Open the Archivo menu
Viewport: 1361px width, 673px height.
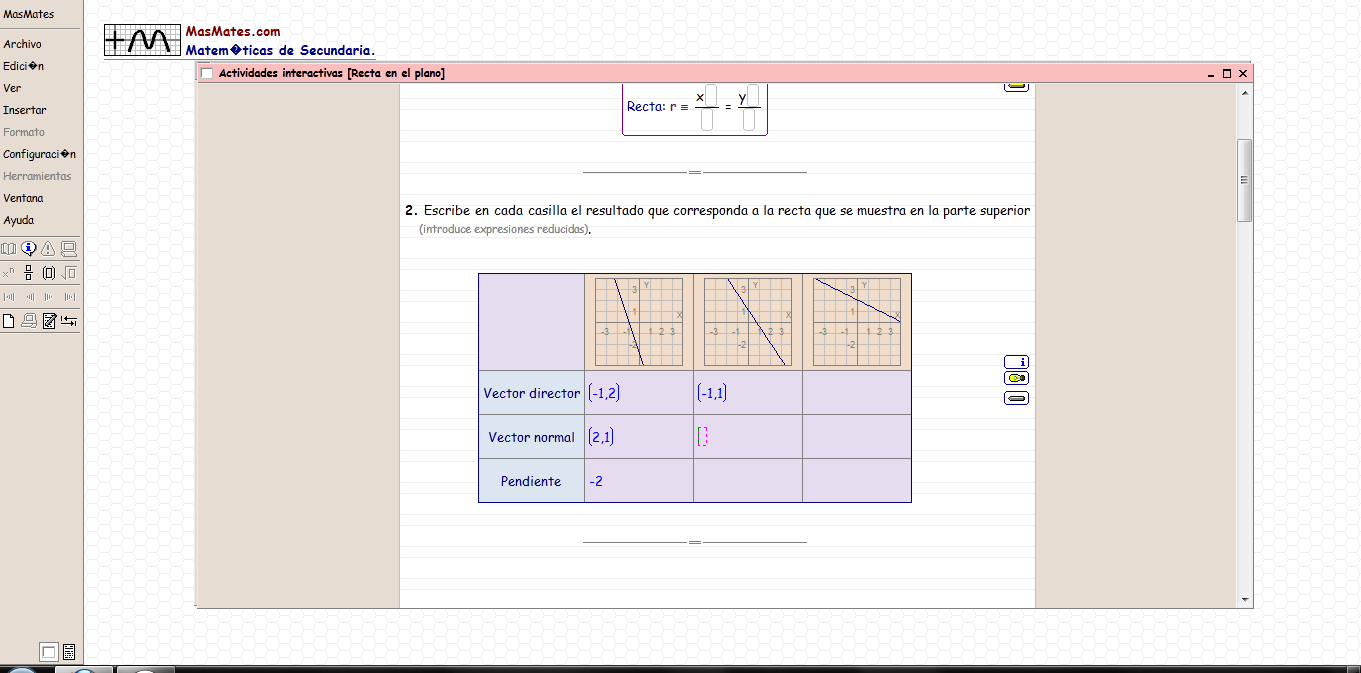click(x=22, y=44)
